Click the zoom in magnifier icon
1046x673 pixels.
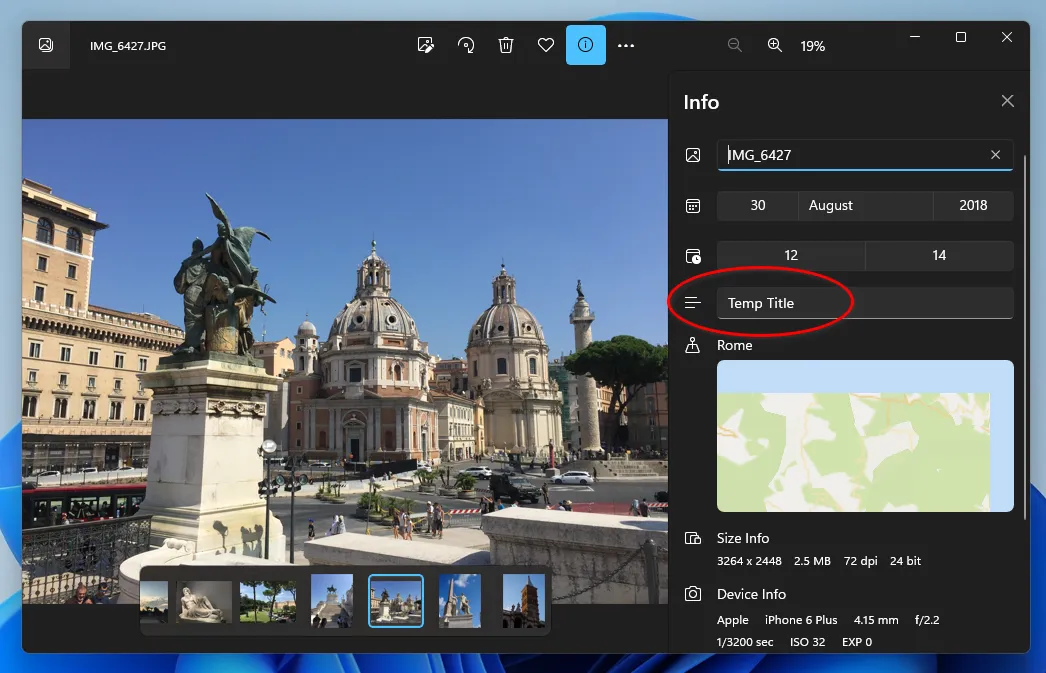click(774, 45)
